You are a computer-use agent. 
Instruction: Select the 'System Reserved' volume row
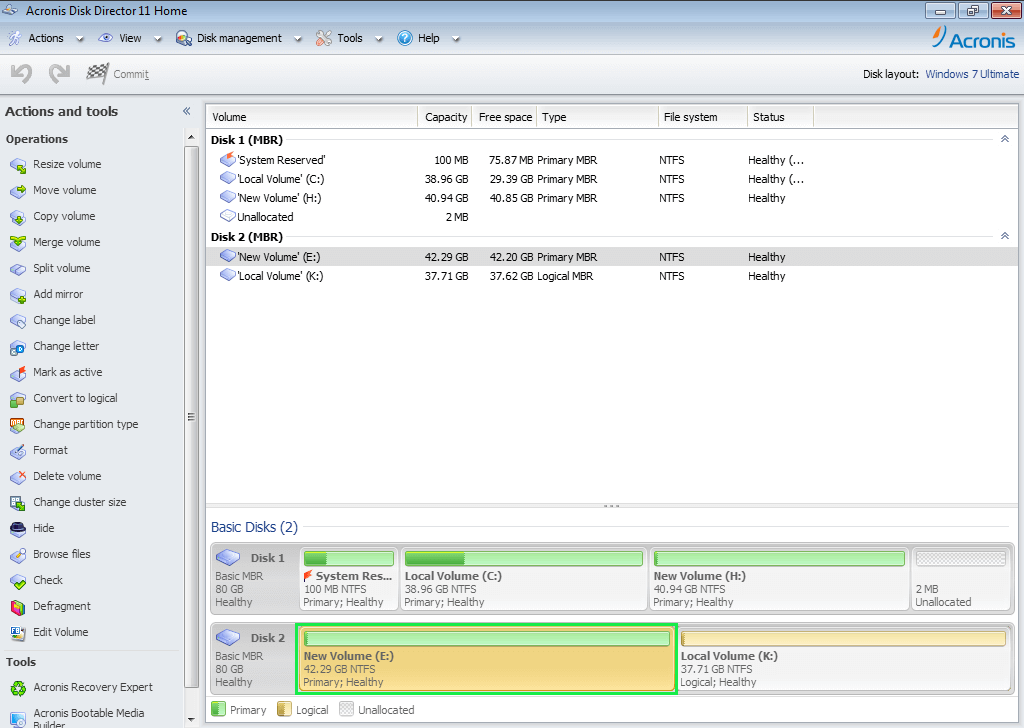(x=611, y=160)
